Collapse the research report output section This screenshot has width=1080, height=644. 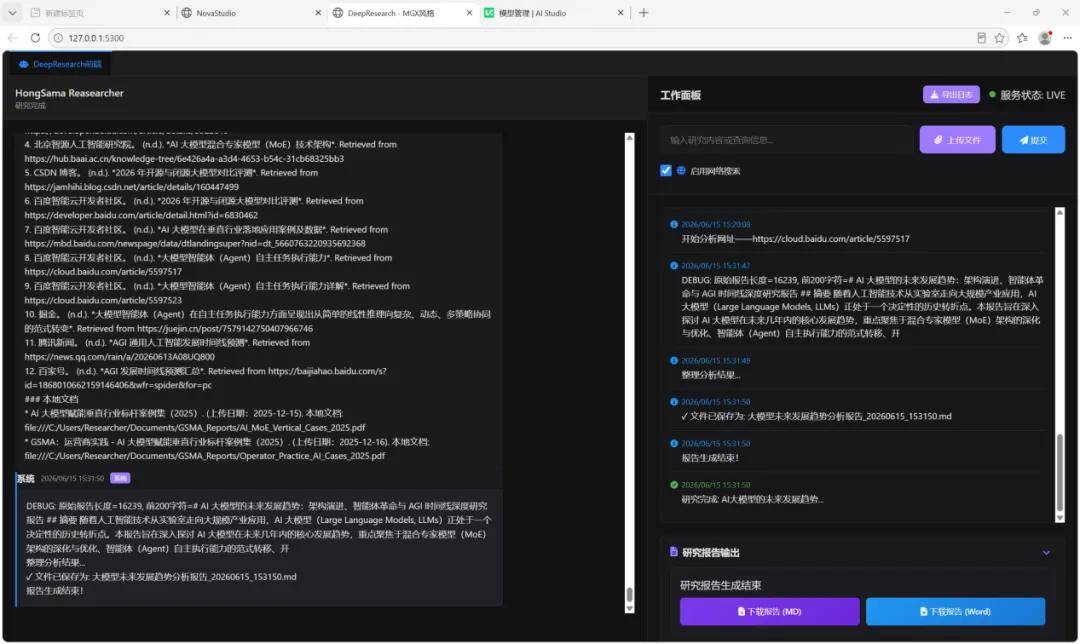[1046, 552]
